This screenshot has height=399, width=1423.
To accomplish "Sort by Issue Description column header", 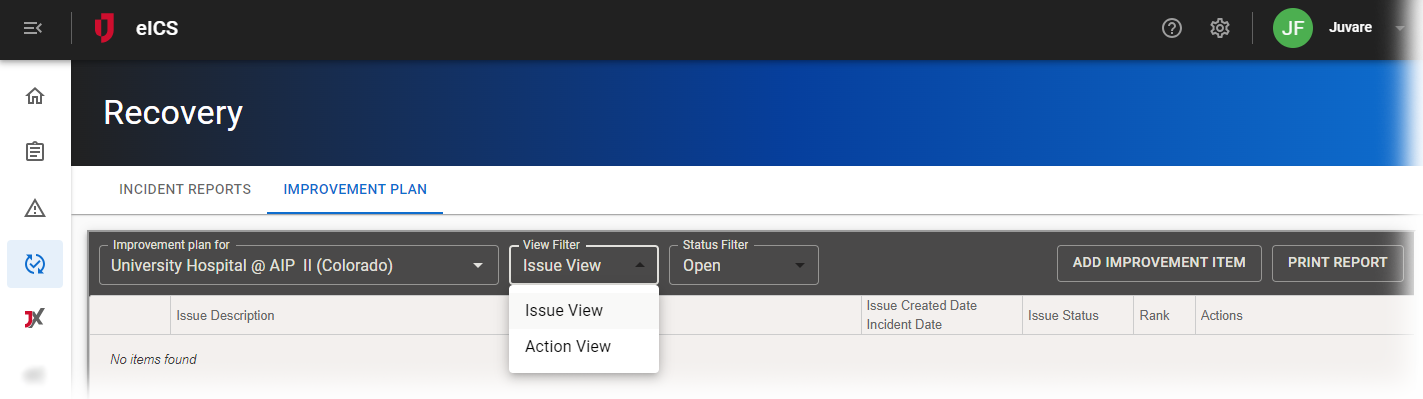I will (x=225, y=315).
